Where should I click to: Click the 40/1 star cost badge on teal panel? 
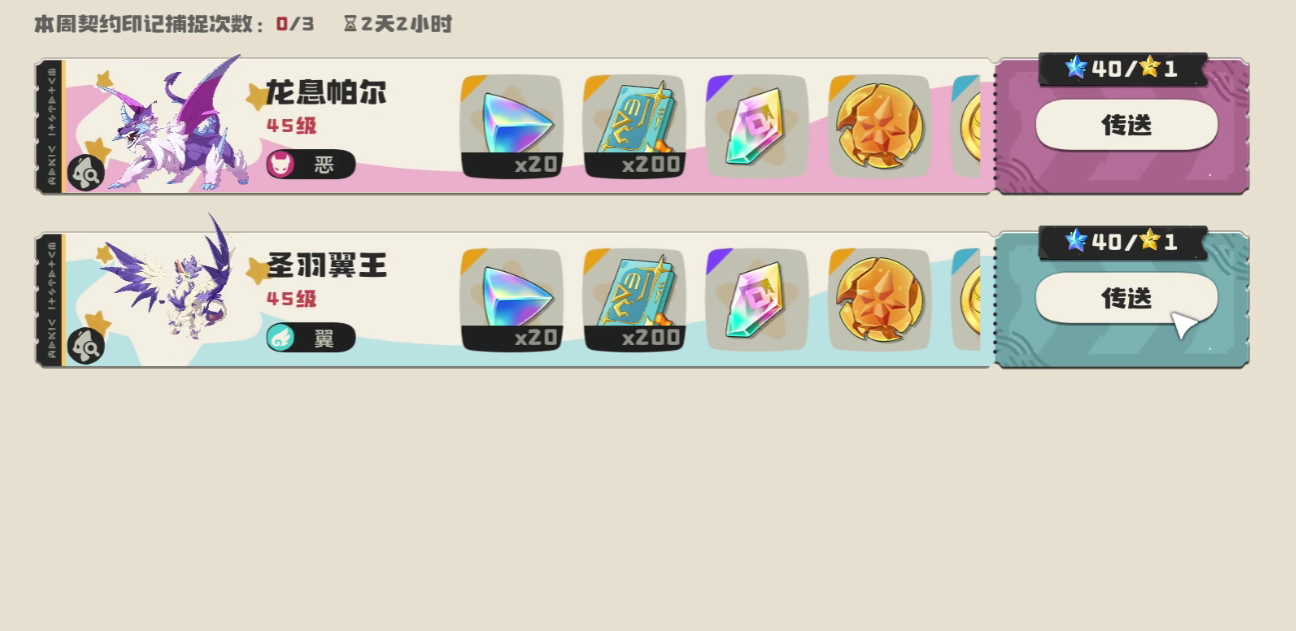(x=1122, y=241)
